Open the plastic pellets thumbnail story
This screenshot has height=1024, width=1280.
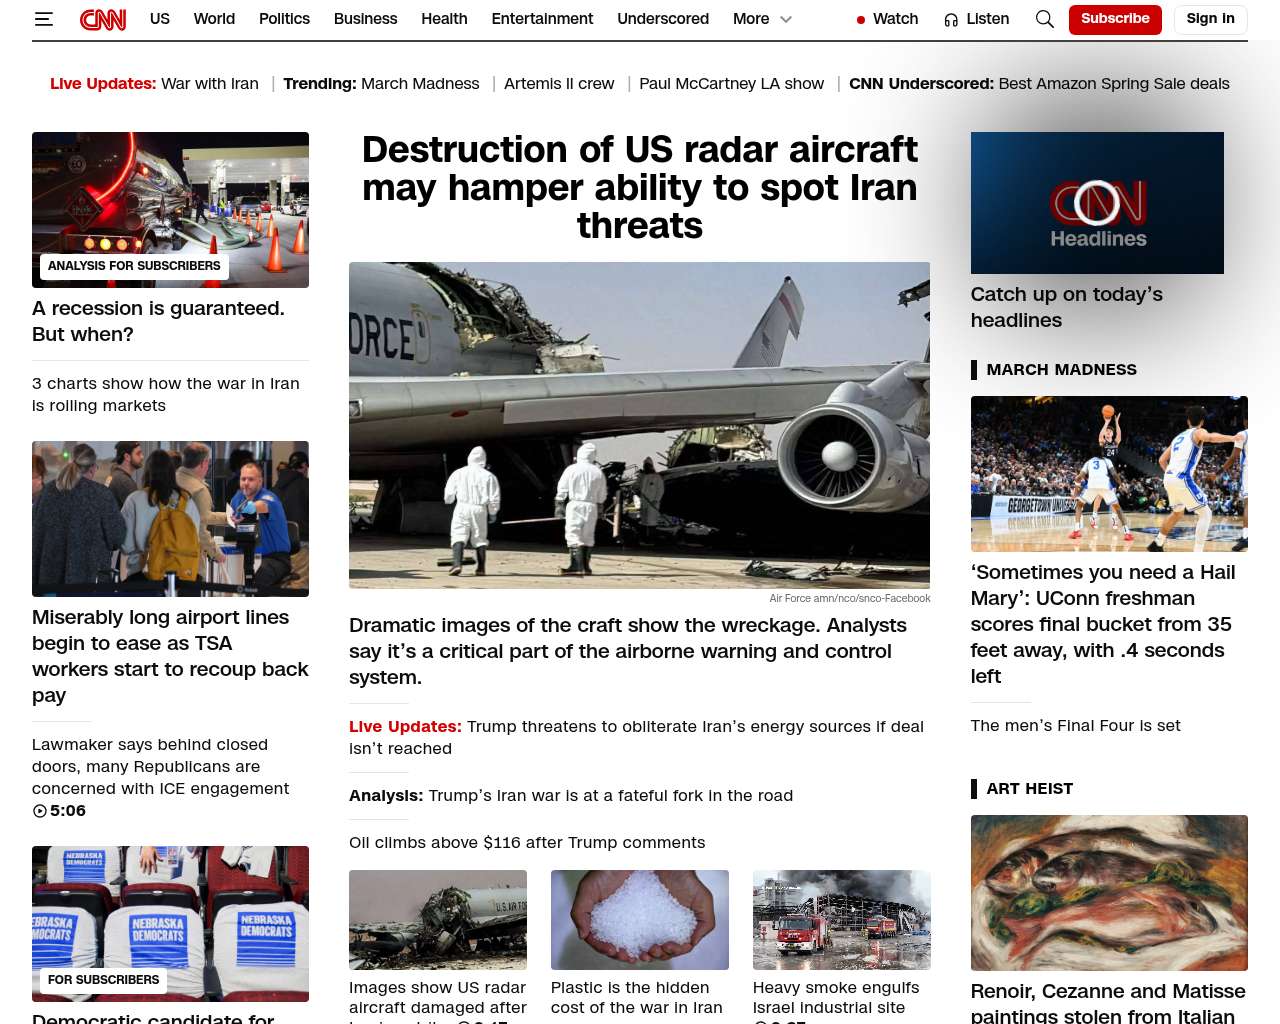(639, 920)
